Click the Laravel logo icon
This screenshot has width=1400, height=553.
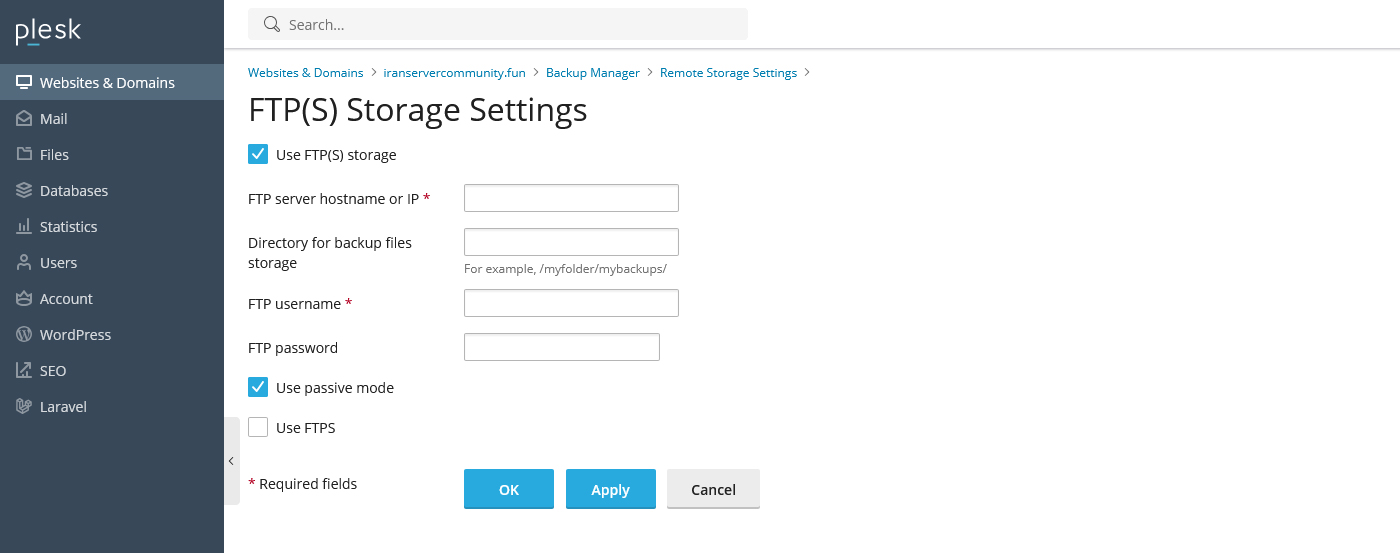24,407
